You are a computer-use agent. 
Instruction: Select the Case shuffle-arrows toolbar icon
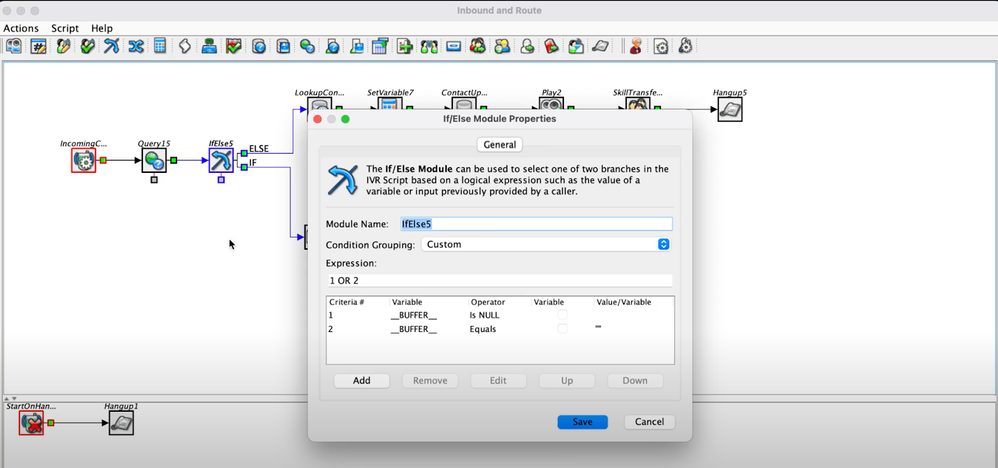pyautogui.click(x=136, y=46)
